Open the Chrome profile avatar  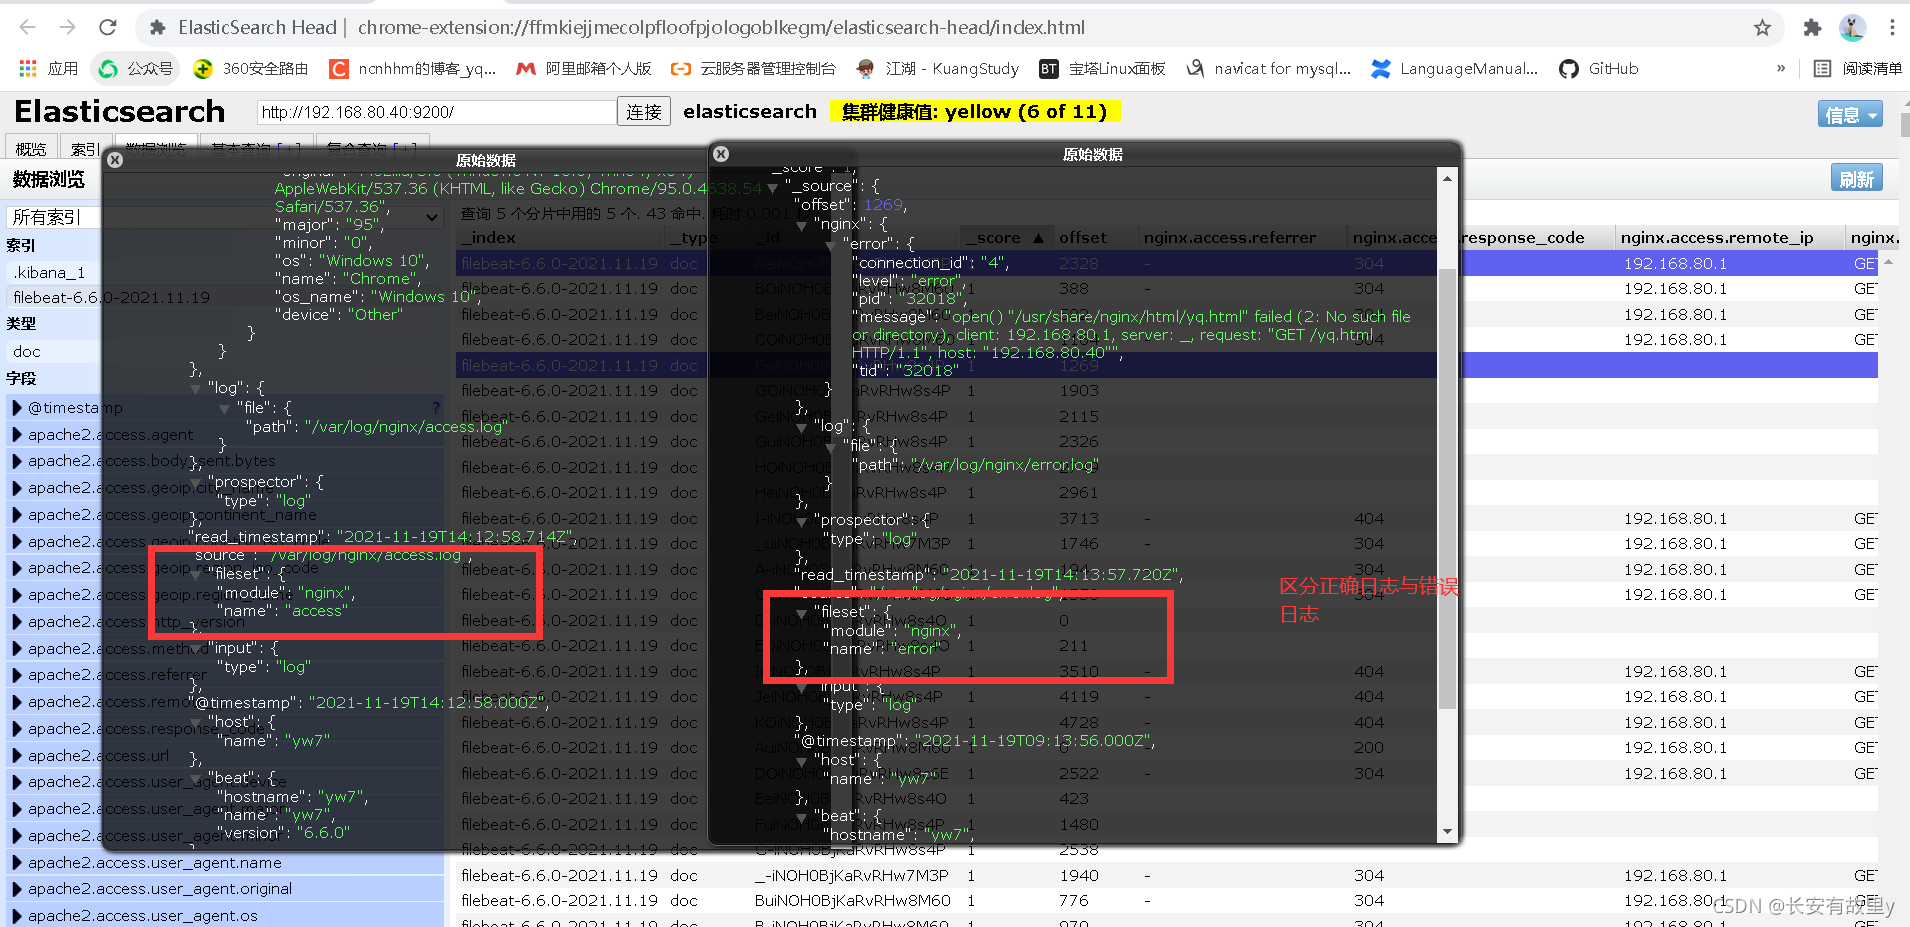click(x=1852, y=28)
